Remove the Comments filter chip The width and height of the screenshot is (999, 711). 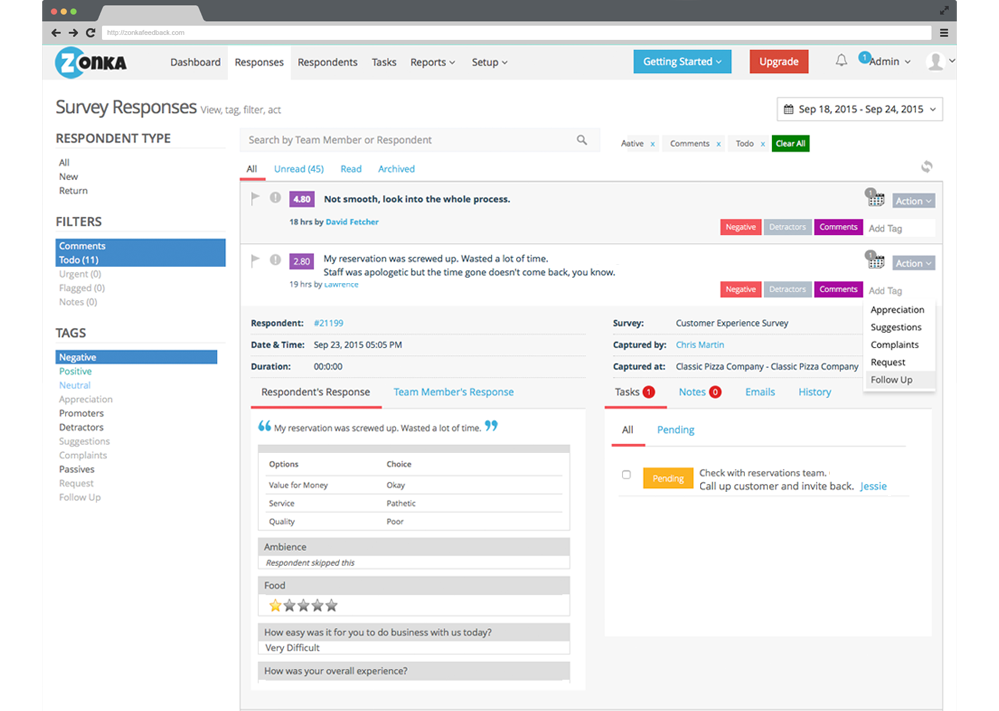(x=719, y=144)
